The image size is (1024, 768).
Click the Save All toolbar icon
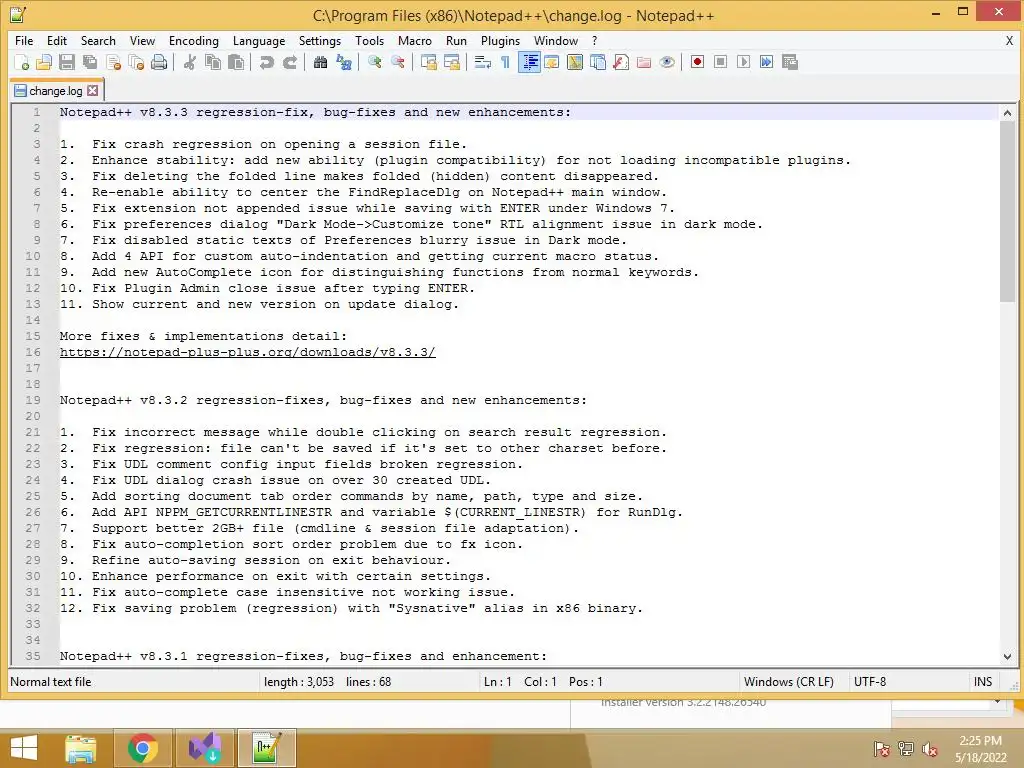click(90, 62)
